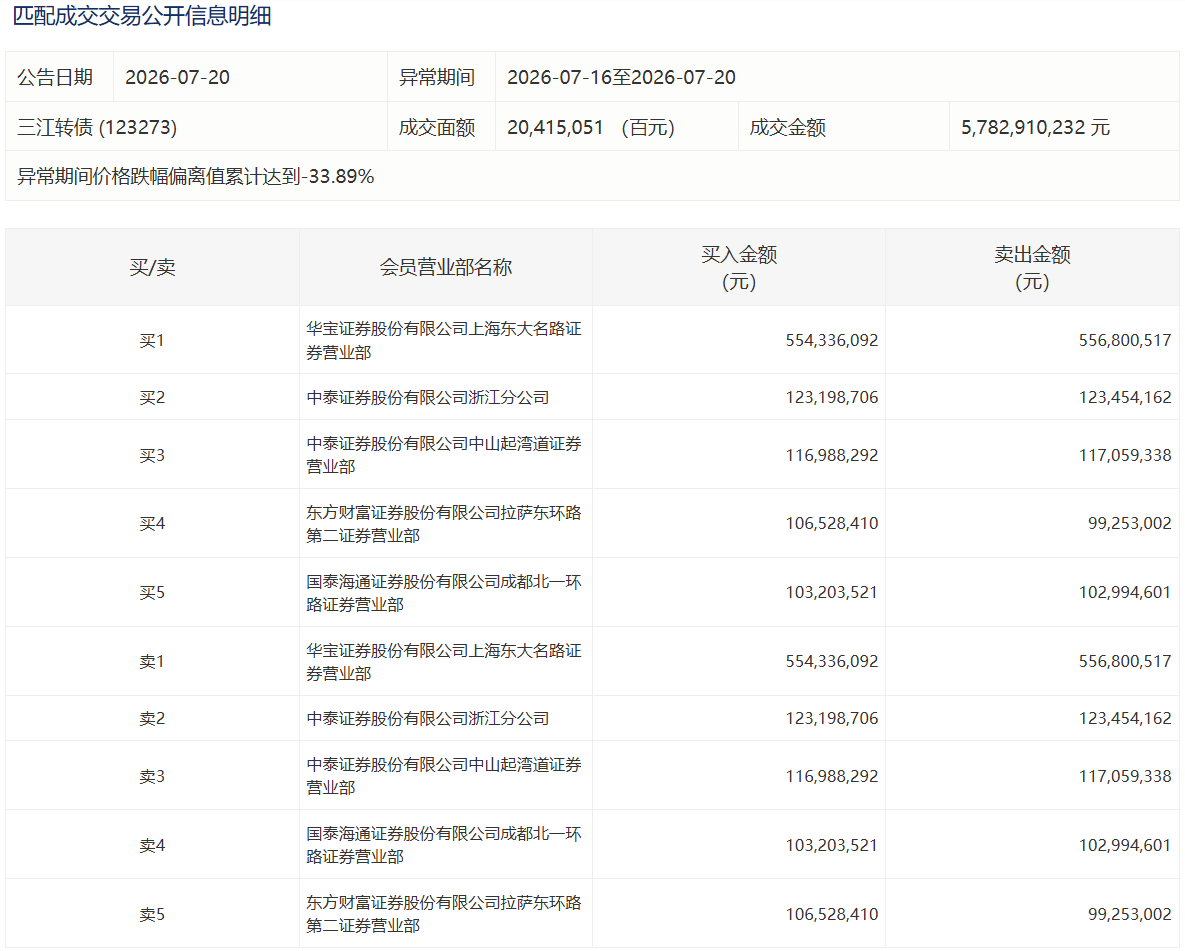Click the 会员营业部名称 column header
The height and width of the screenshot is (951, 1185).
tap(446, 268)
